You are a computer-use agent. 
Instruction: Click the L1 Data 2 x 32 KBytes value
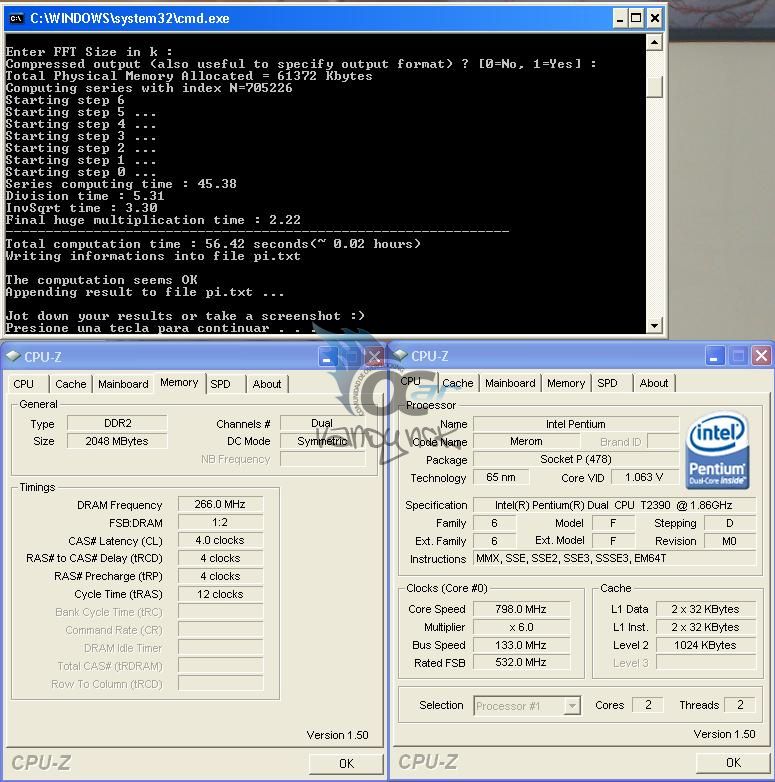click(x=706, y=609)
